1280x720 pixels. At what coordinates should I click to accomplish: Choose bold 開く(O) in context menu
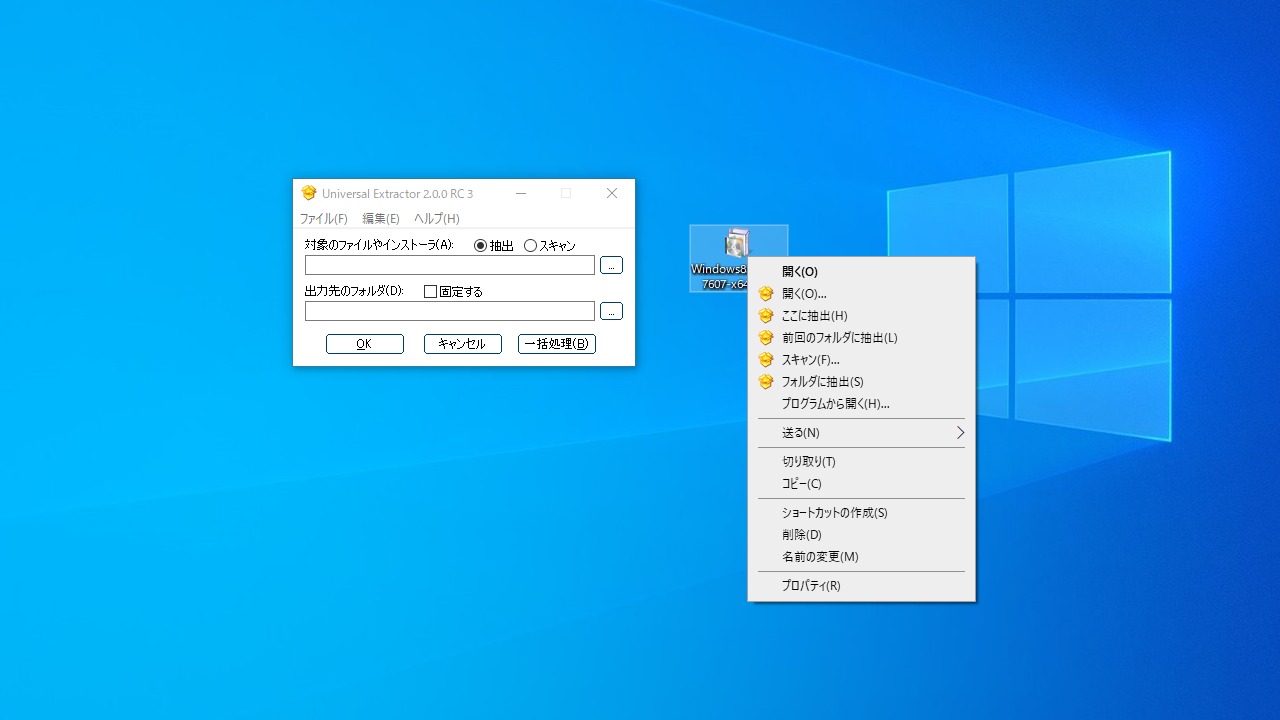[x=861, y=272]
